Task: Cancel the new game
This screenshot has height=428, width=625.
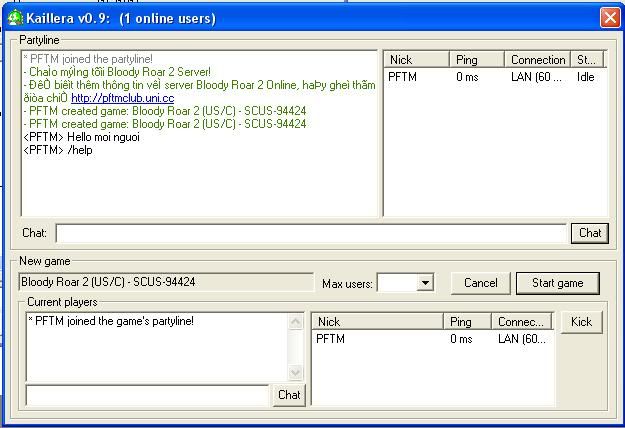Action: (x=481, y=283)
